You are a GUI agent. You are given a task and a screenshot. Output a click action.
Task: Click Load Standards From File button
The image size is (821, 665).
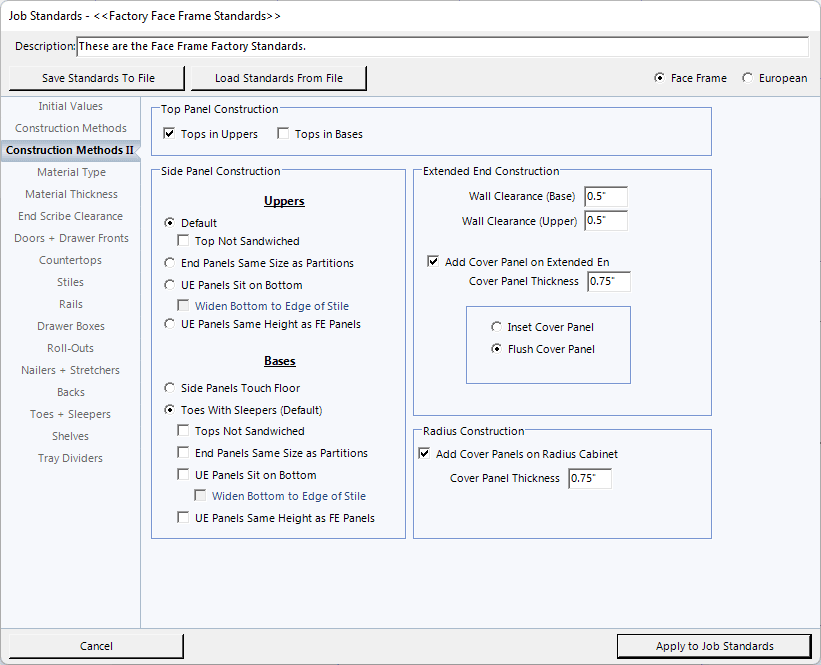pos(278,78)
